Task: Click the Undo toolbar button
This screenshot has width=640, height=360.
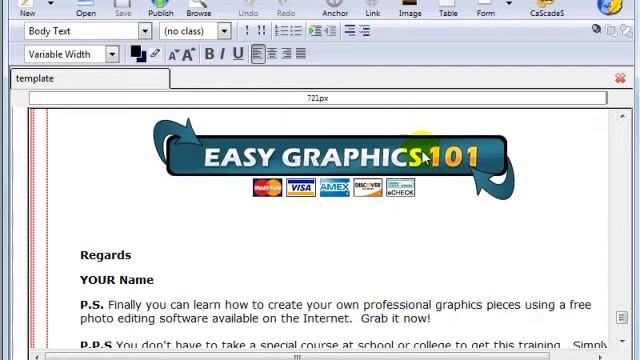Action: pyautogui.click(x=248, y=8)
